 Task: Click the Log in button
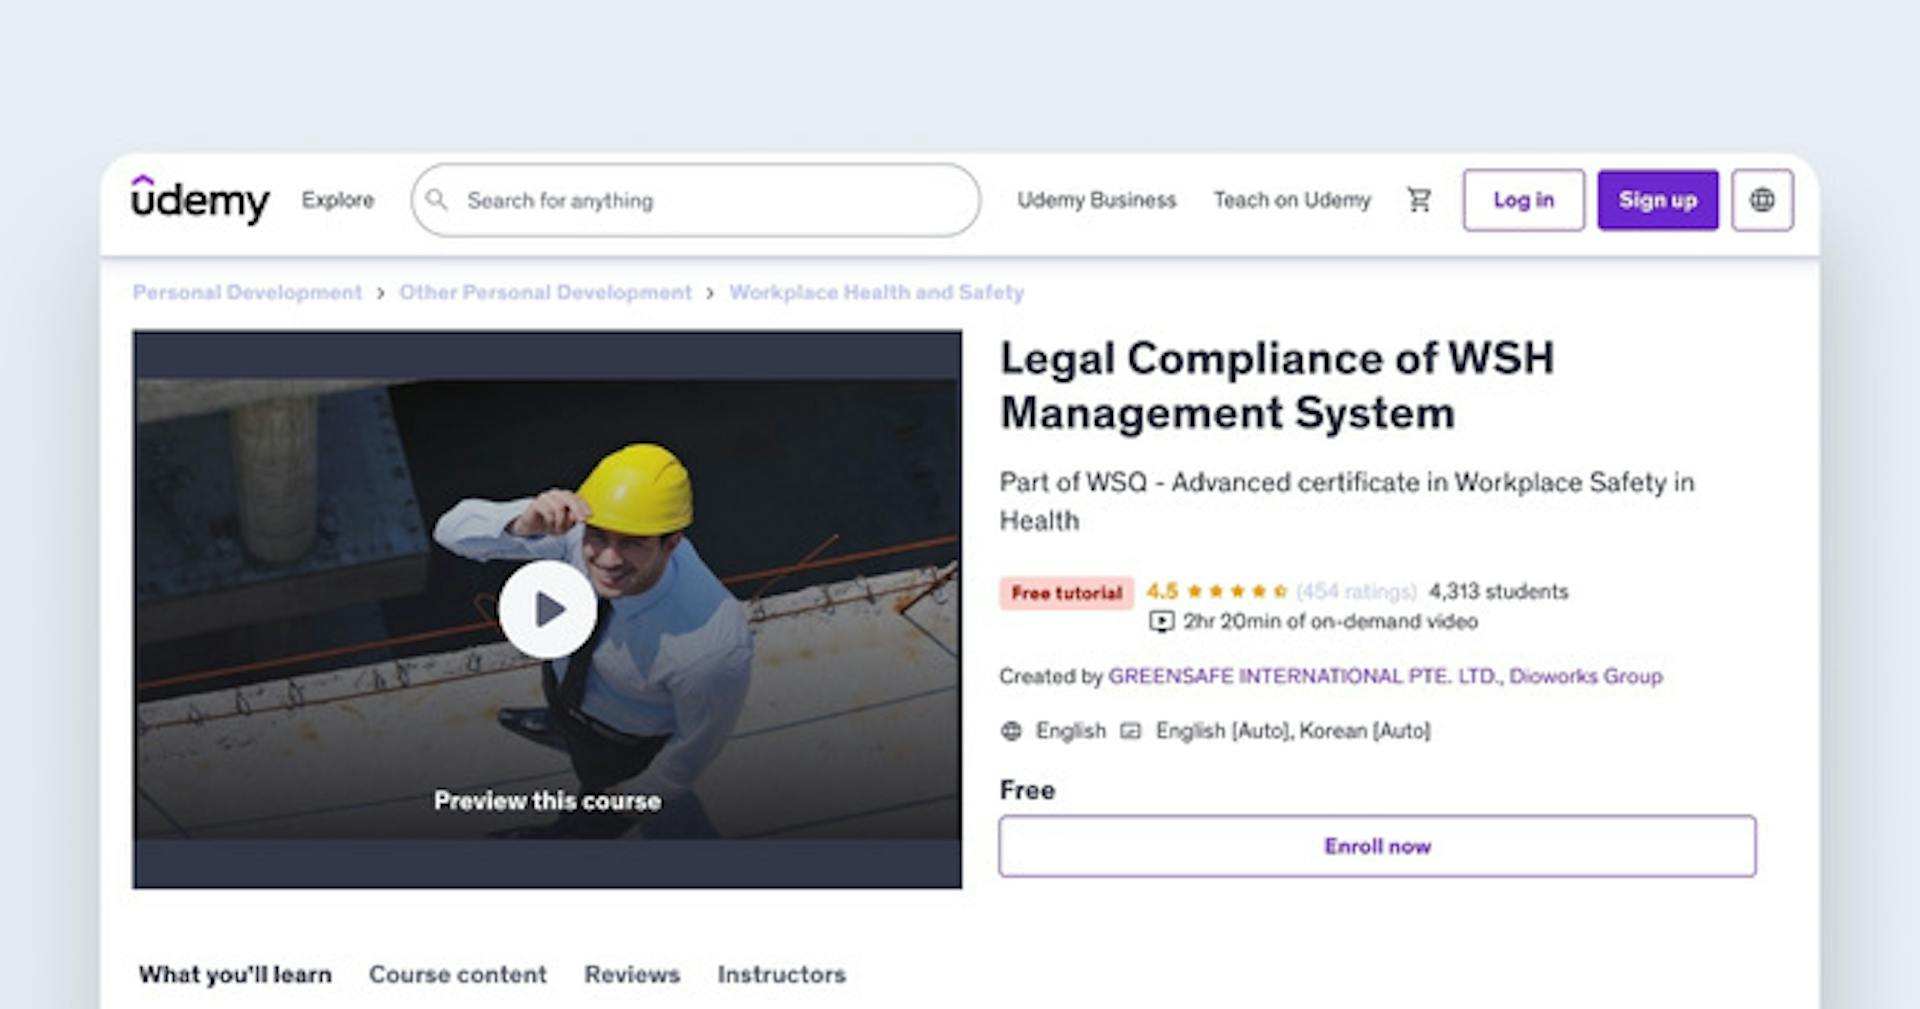pos(1523,200)
